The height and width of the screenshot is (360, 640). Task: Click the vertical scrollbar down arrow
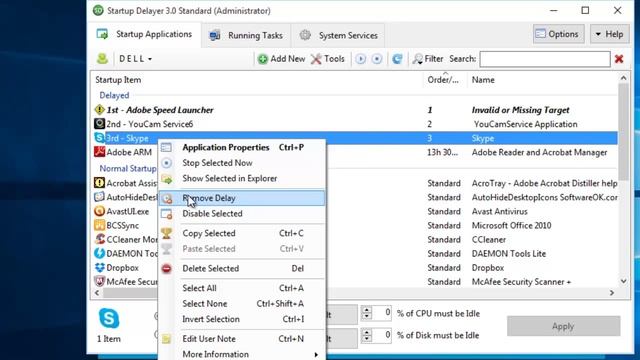623,281
